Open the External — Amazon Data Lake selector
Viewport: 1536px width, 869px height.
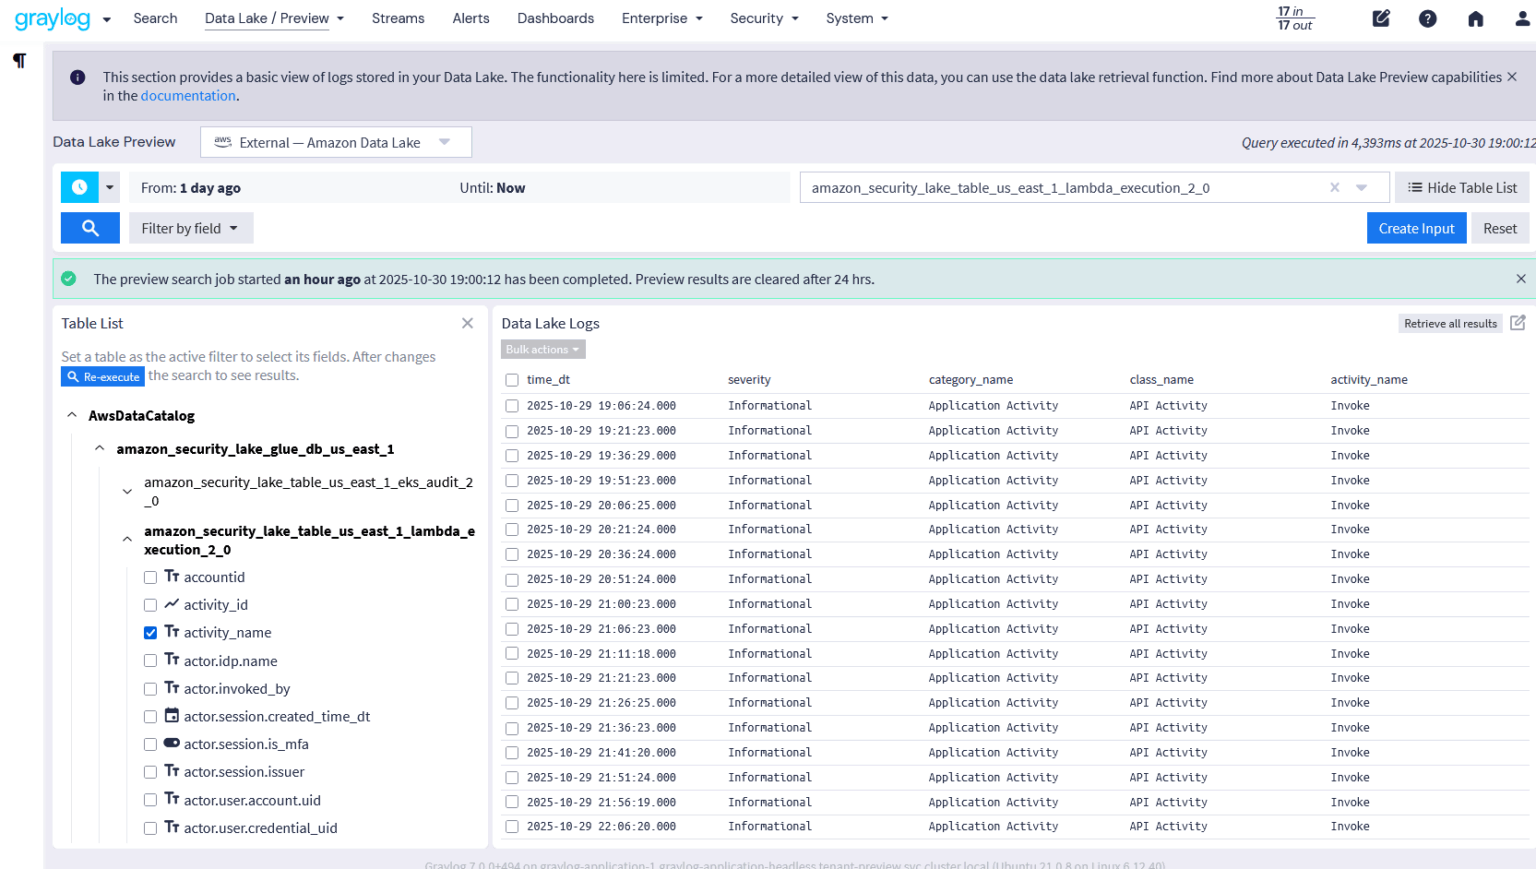(335, 141)
